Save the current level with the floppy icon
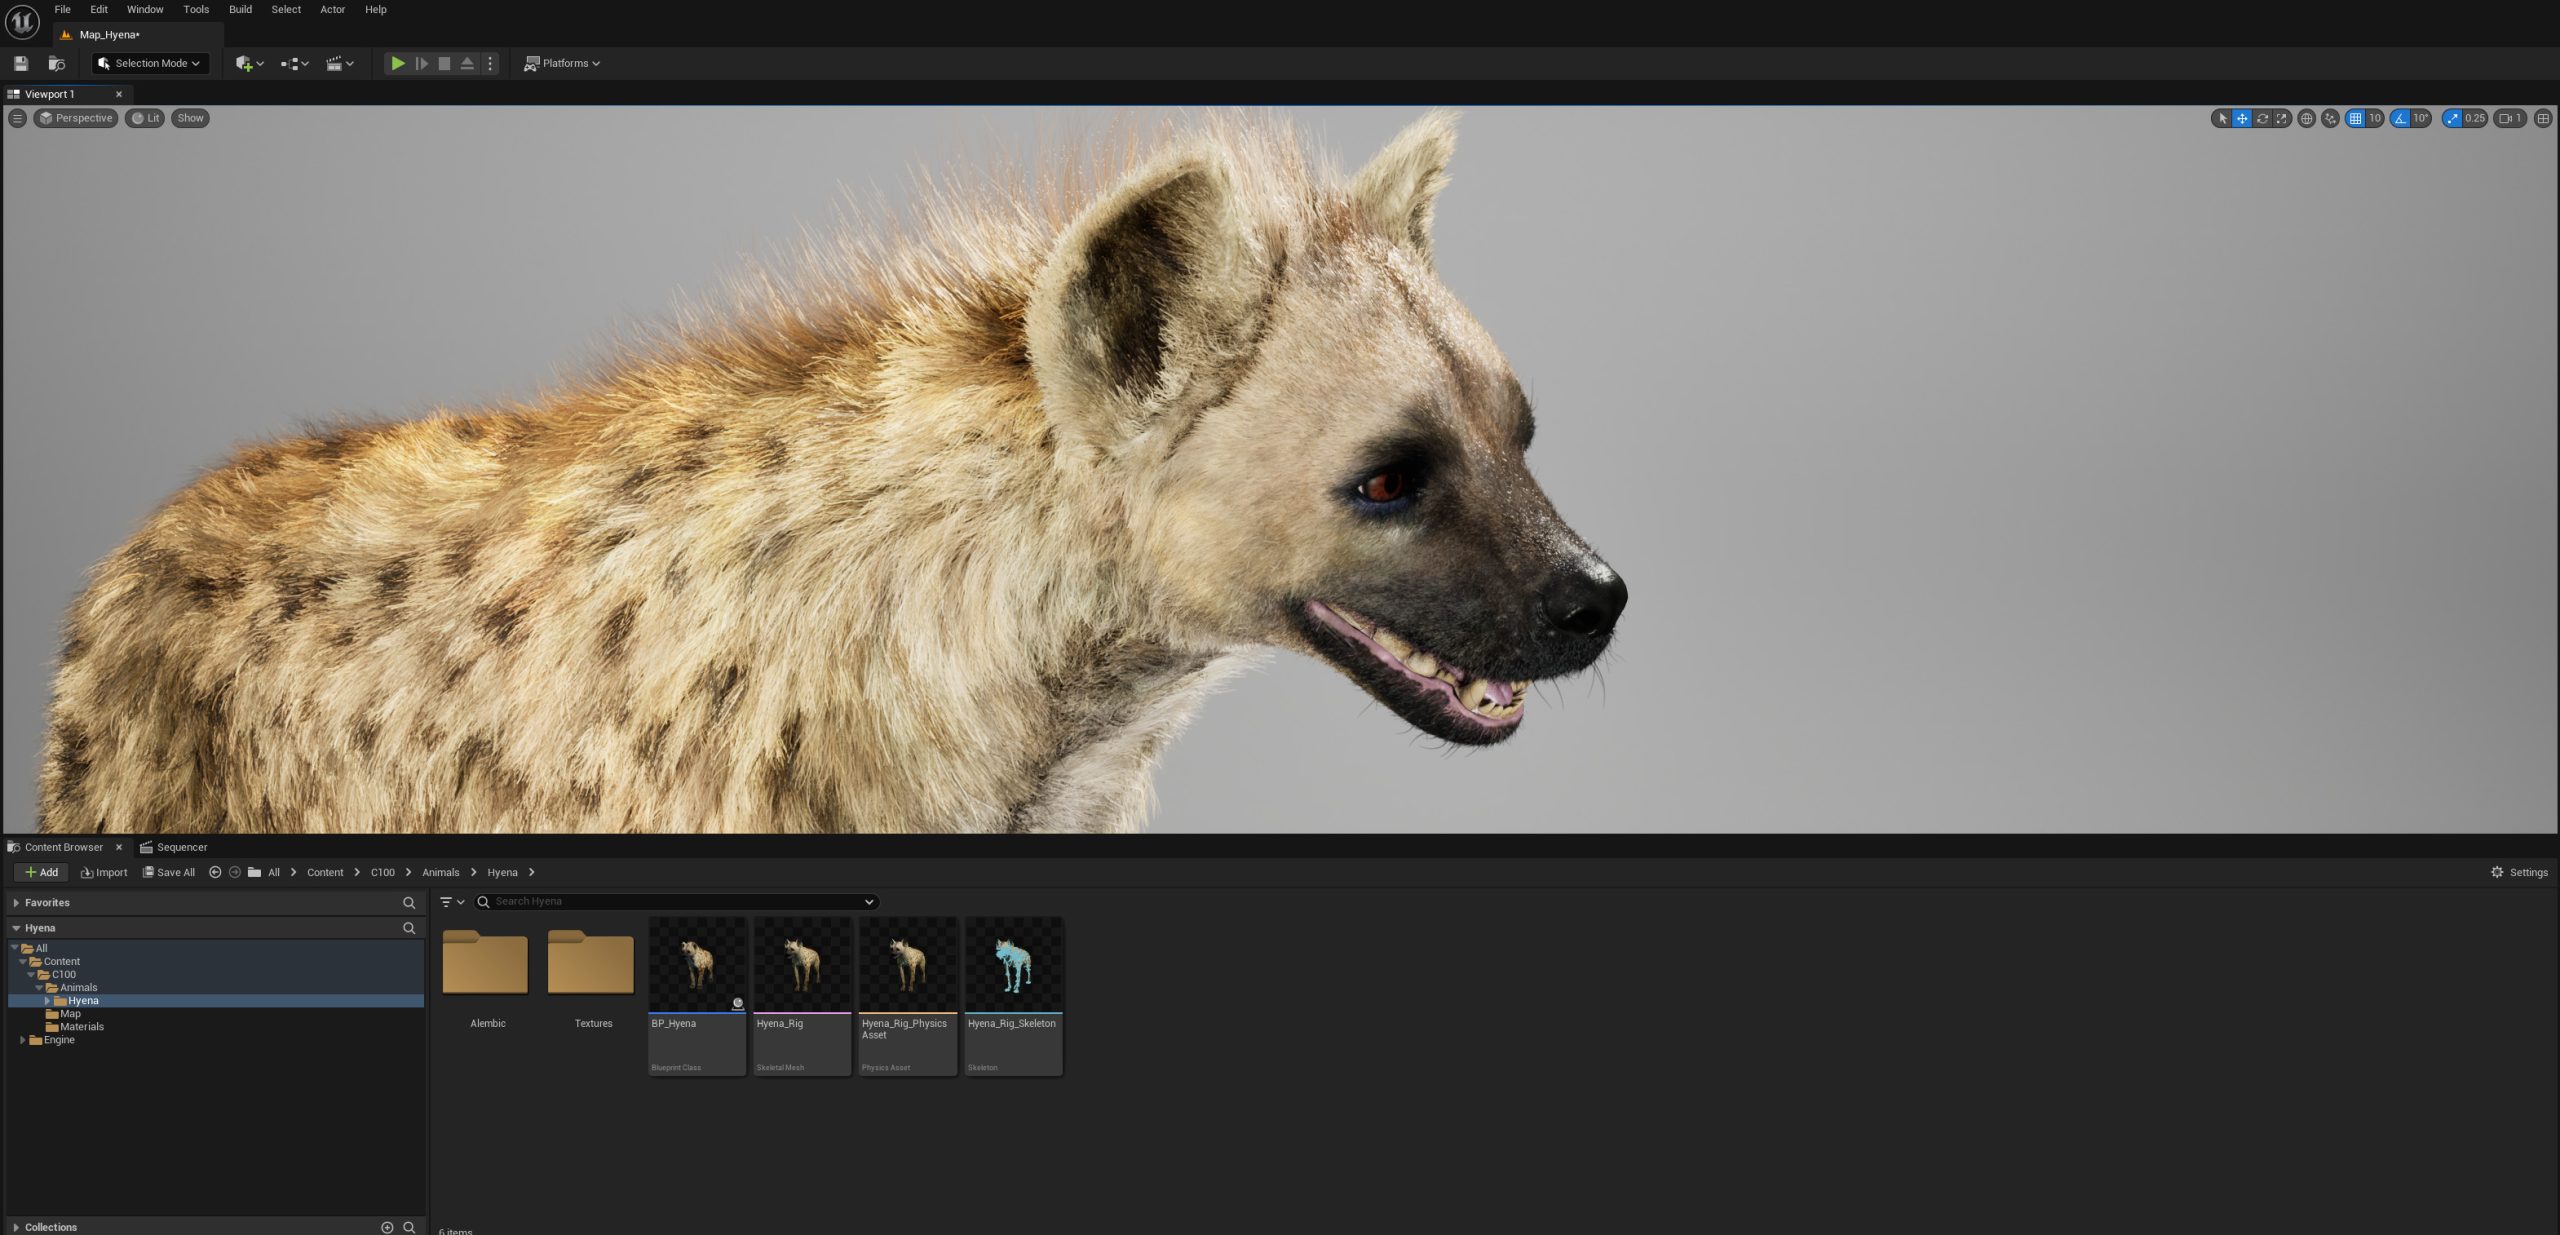The height and width of the screenshot is (1235, 2560). tap(21, 63)
